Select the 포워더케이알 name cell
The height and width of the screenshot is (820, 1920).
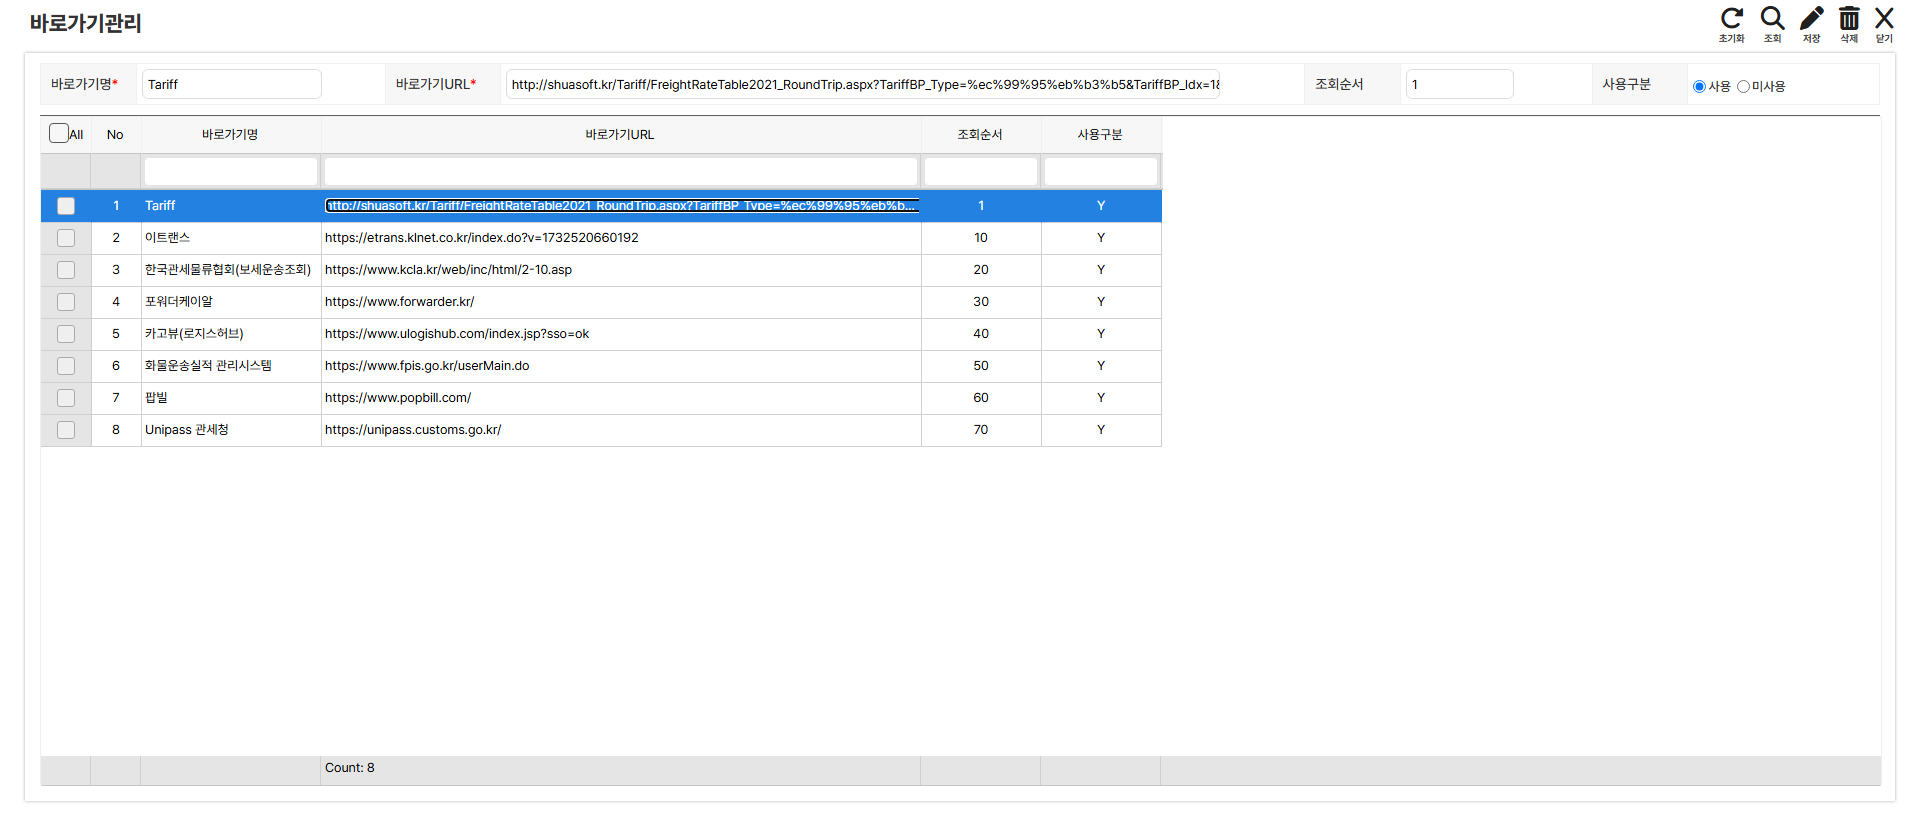click(231, 302)
